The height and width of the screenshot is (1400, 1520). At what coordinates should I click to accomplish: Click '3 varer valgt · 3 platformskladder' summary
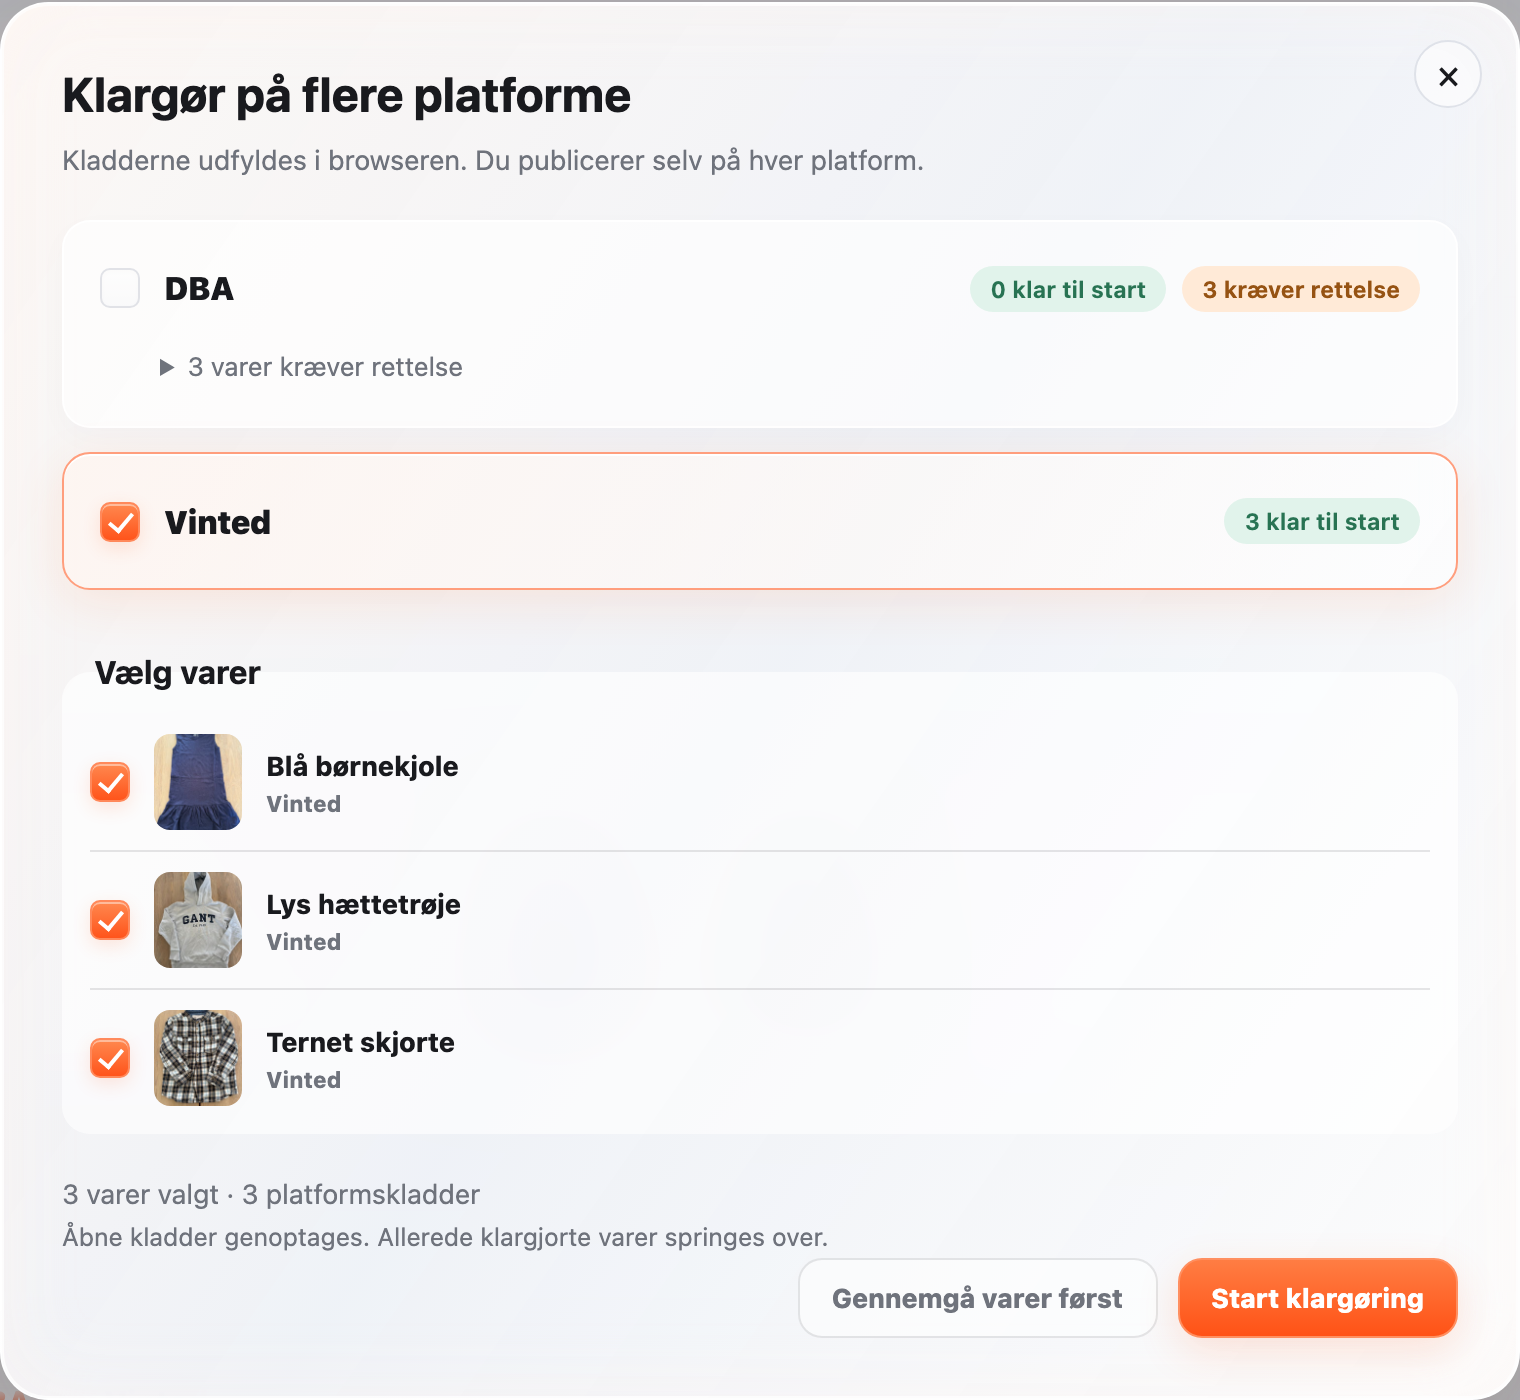coord(271,1194)
